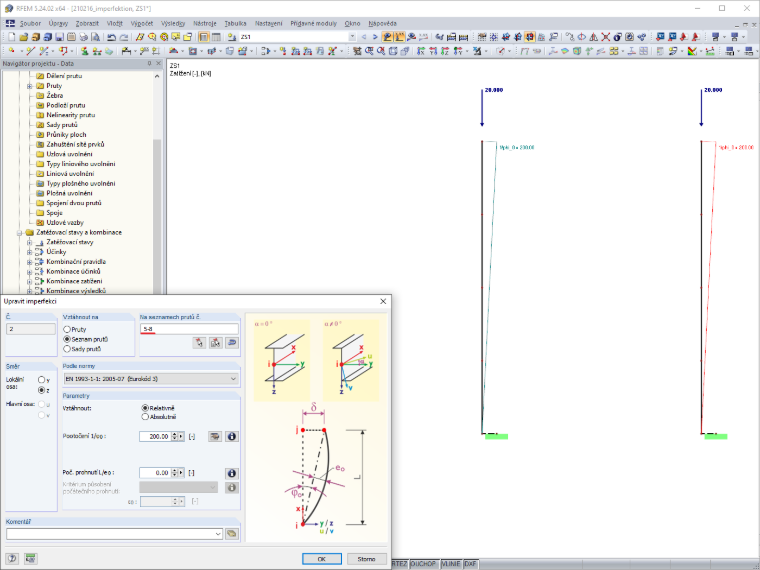Adjust Poč. prohnutí value with spinner arrows
Viewport: 760px width, 570px height.
click(175, 473)
